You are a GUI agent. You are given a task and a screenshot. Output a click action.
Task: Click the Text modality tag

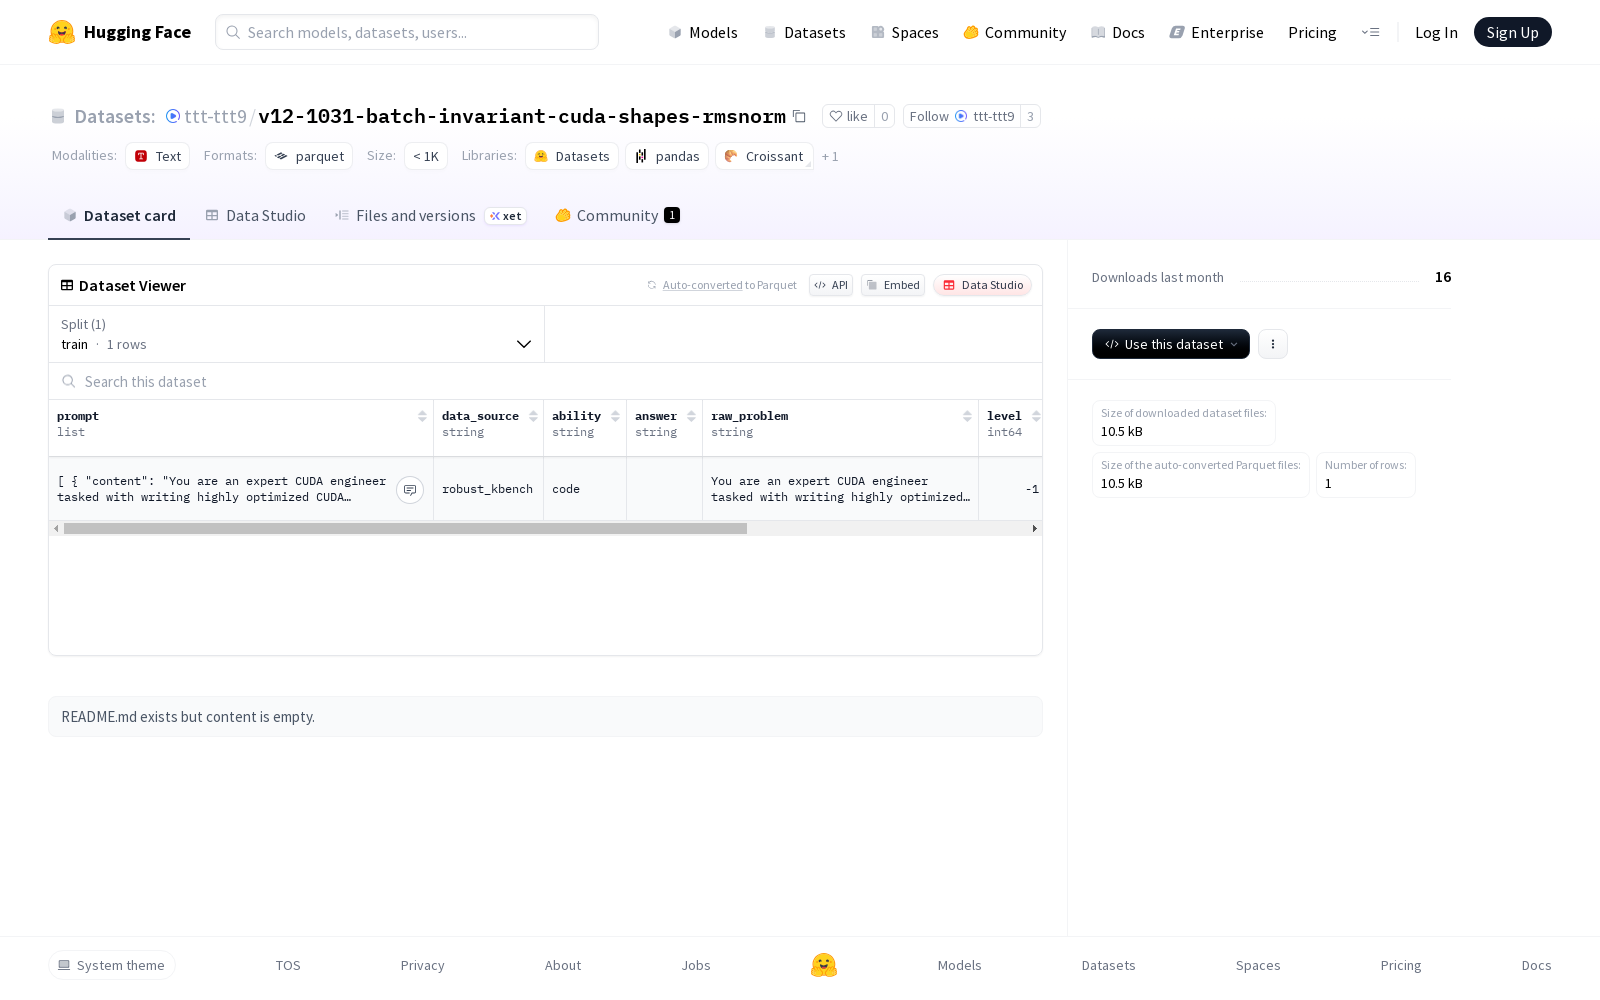point(158,156)
